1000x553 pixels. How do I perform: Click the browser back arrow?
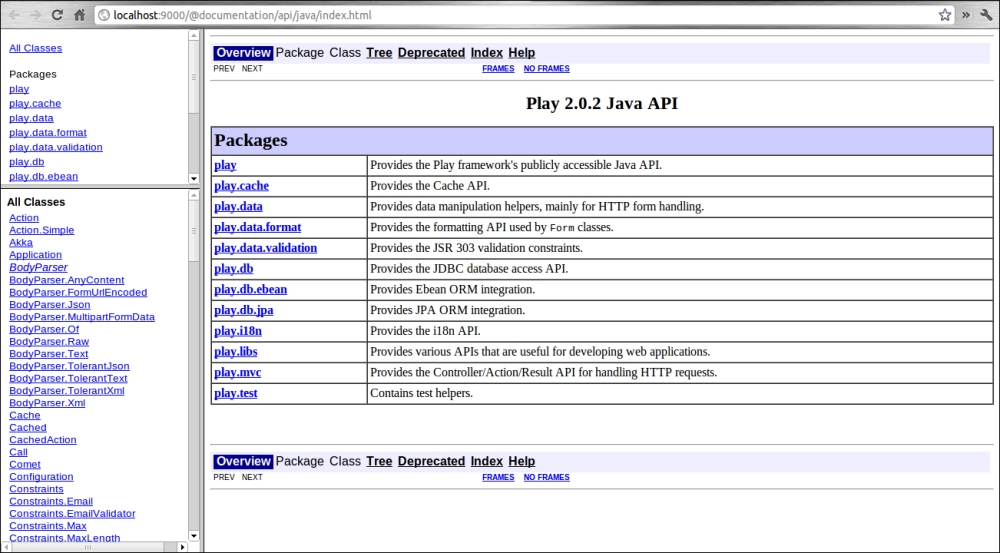tap(14, 15)
